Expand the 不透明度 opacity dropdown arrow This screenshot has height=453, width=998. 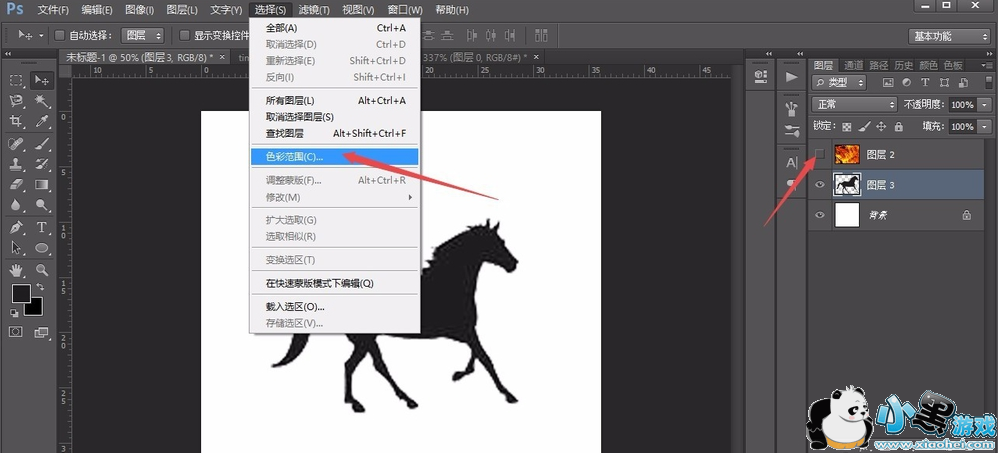click(x=985, y=104)
